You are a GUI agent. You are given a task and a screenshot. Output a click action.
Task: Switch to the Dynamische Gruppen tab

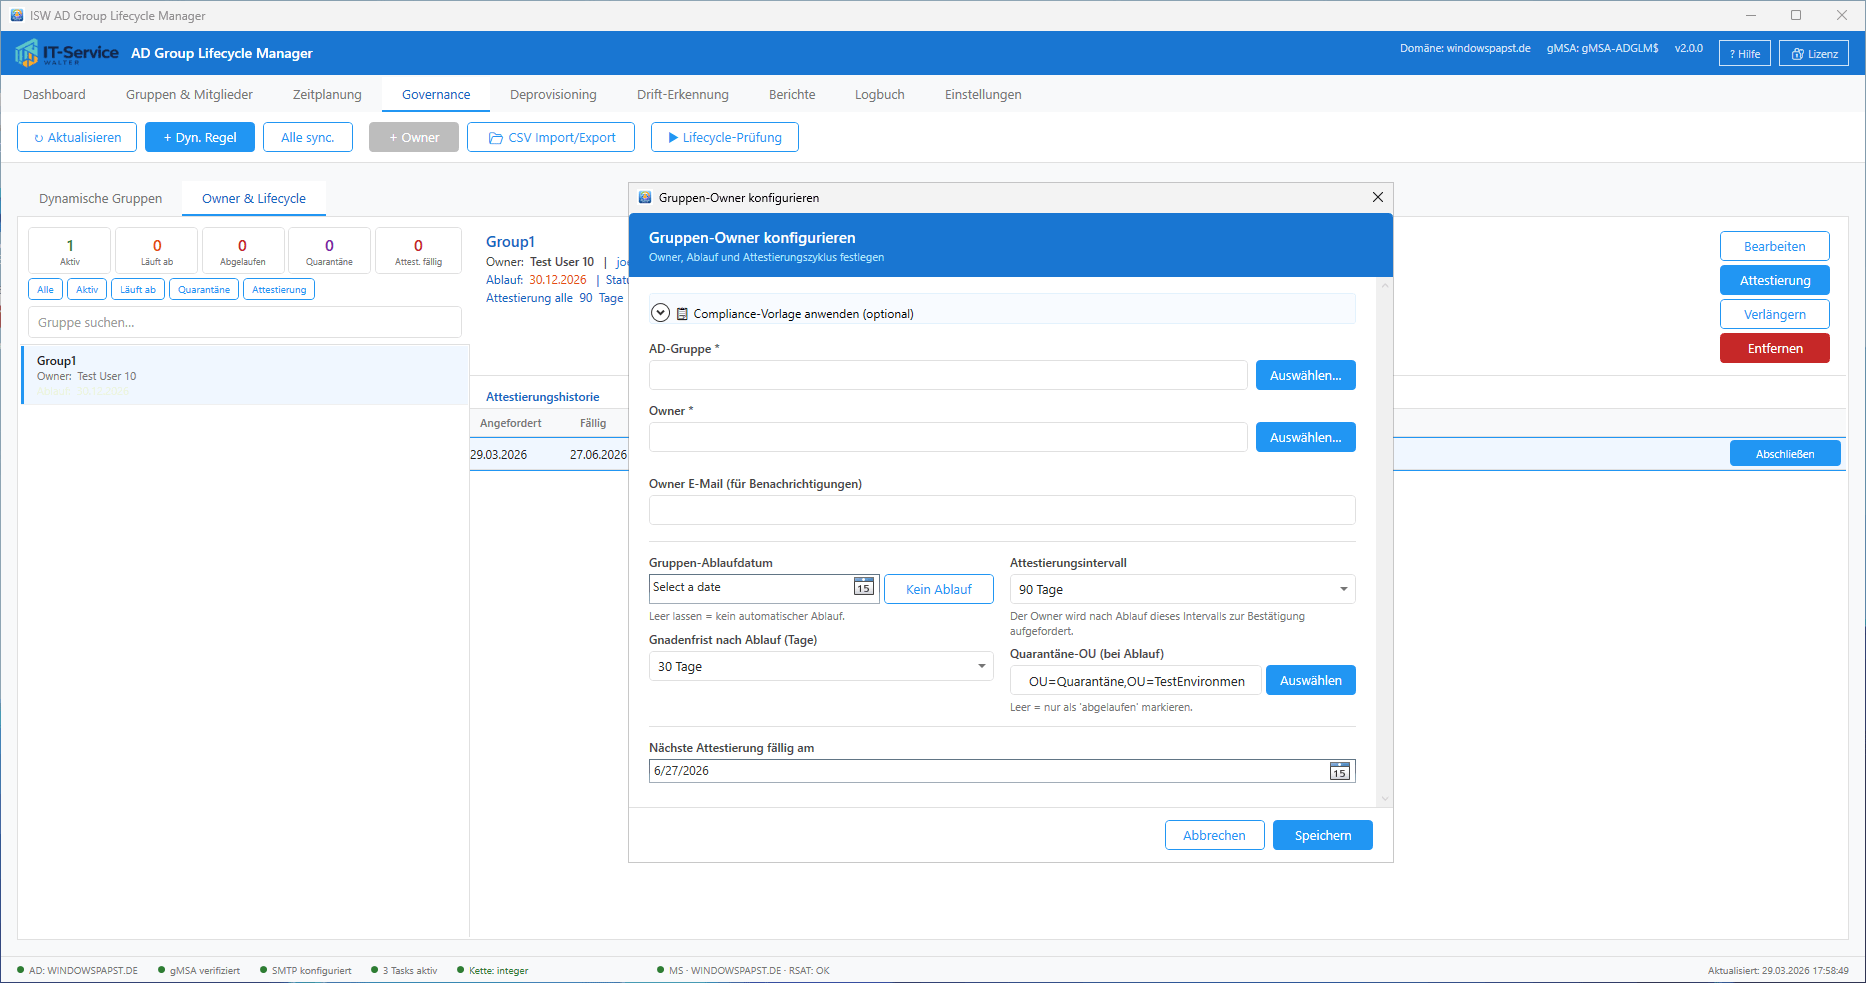[100, 199]
